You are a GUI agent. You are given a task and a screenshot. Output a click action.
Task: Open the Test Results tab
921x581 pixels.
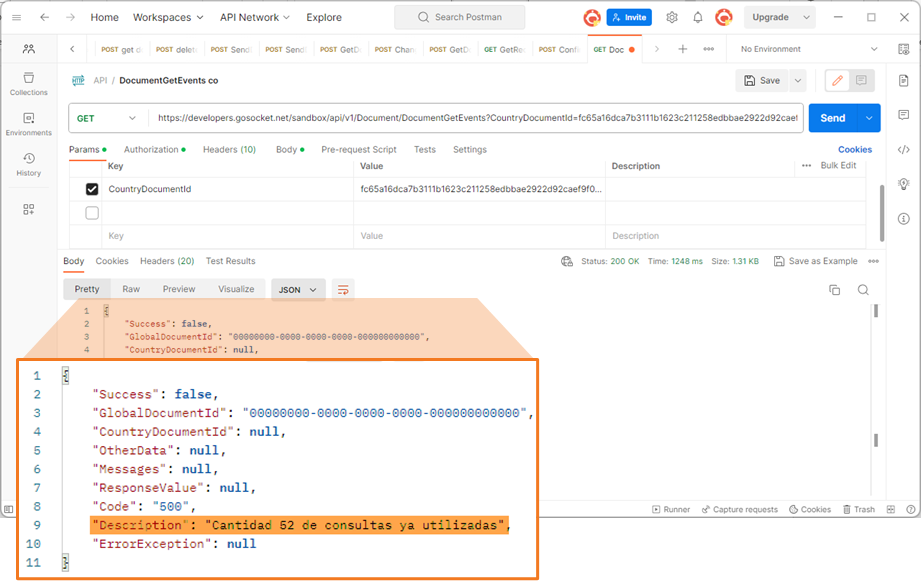click(230, 261)
